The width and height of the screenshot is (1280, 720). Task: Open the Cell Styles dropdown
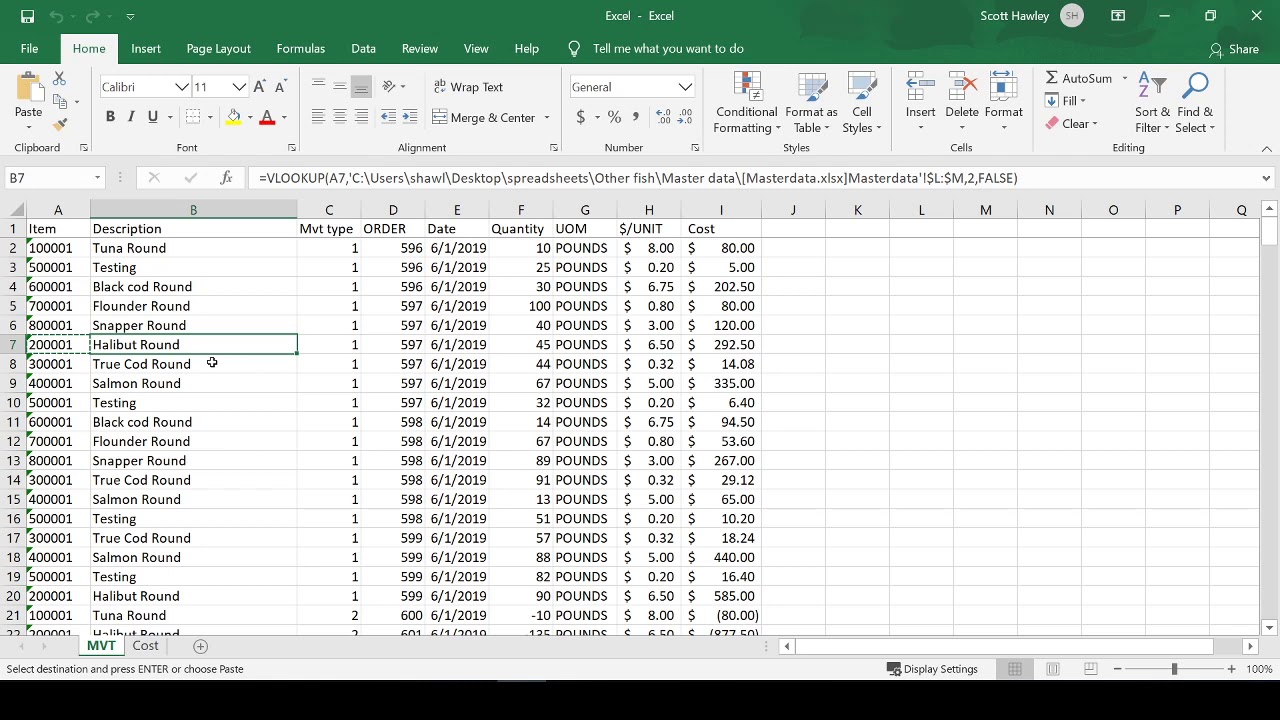[861, 101]
